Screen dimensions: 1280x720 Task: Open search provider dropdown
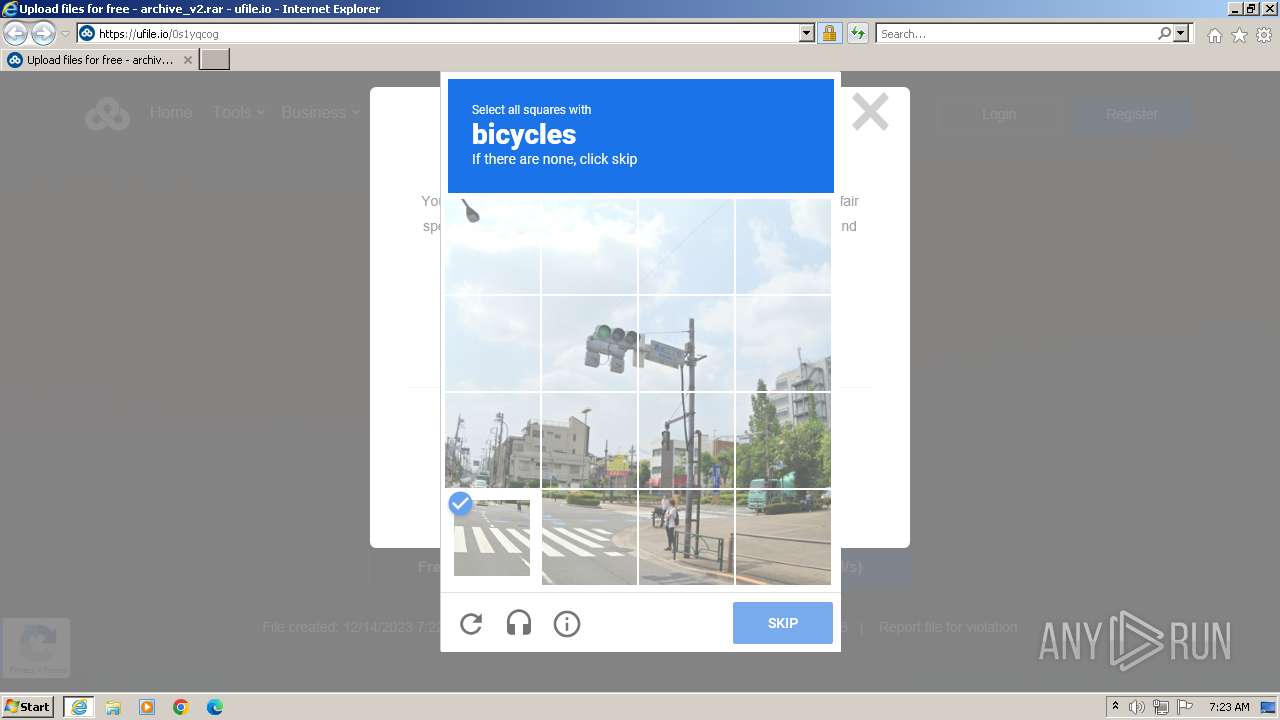tap(1181, 33)
